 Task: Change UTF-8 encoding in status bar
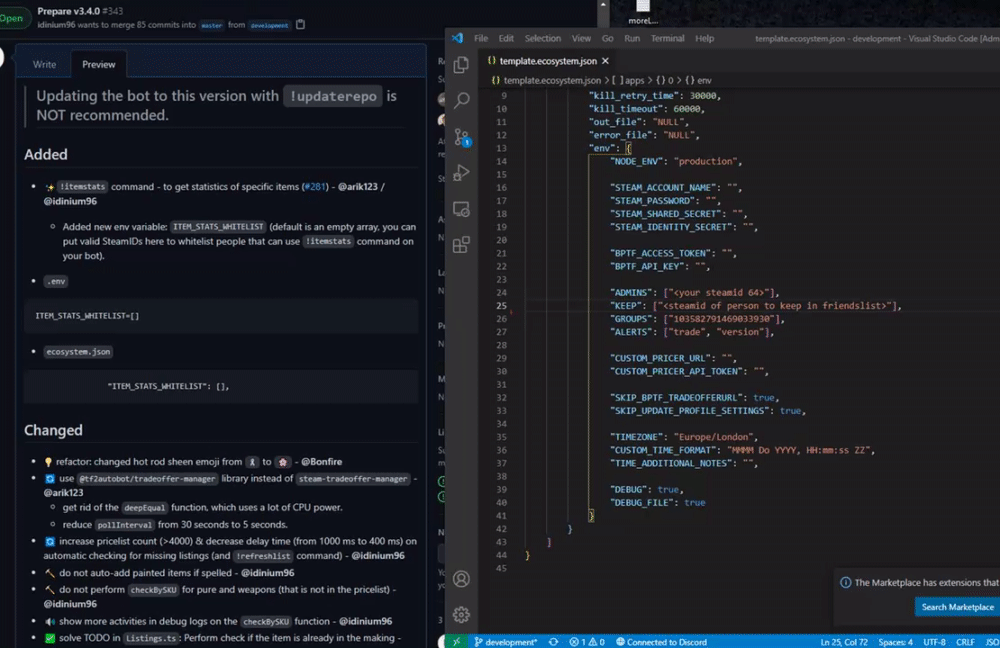coord(934,642)
